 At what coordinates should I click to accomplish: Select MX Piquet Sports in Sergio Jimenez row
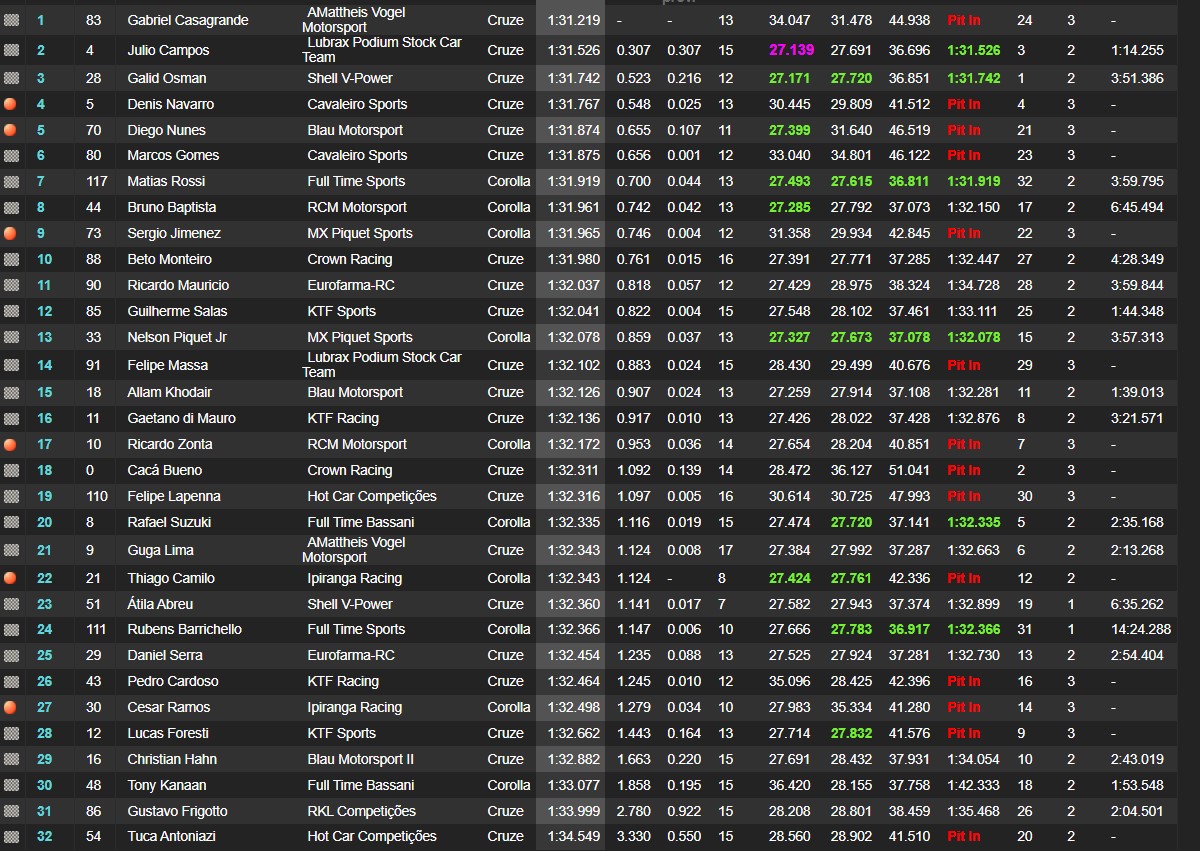coord(360,233)
